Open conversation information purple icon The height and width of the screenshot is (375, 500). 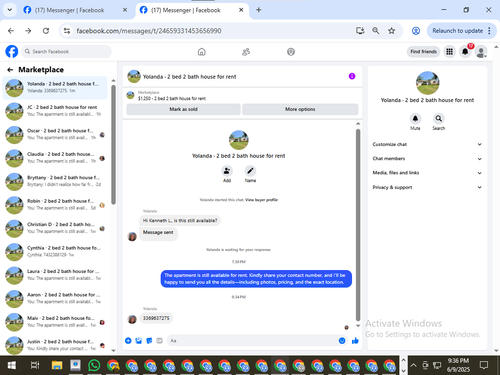tap(352, 76)
